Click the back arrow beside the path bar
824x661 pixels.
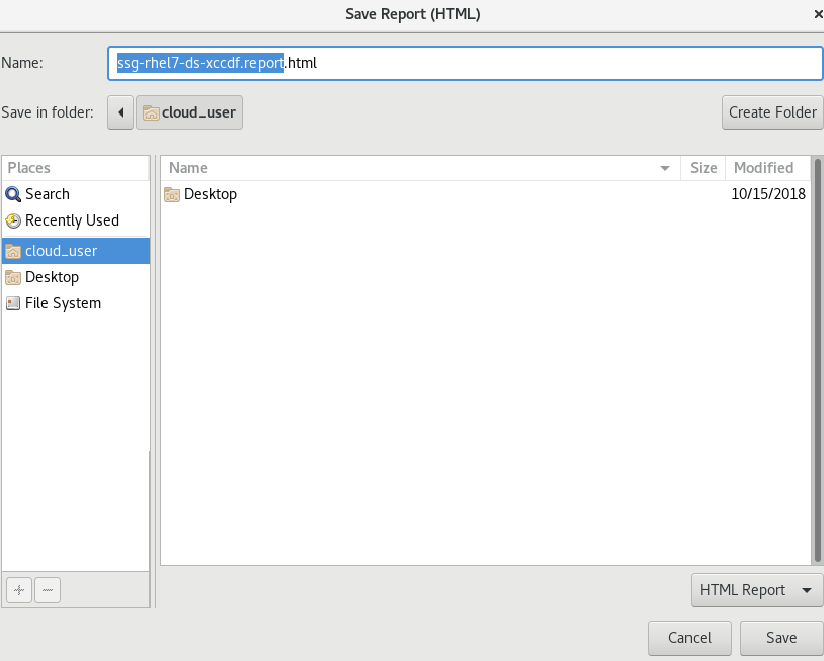click(120, 112)
